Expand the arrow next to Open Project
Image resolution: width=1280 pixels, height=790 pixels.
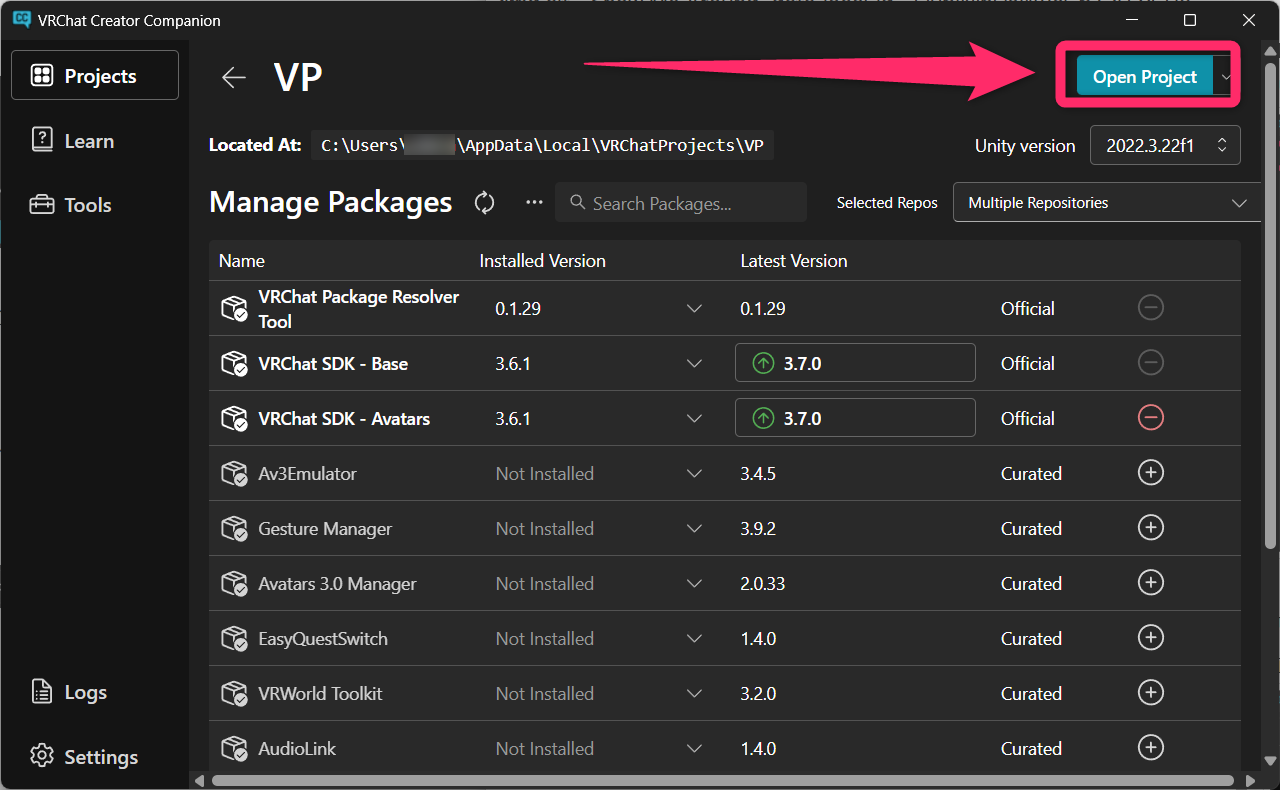[1225, 77]
